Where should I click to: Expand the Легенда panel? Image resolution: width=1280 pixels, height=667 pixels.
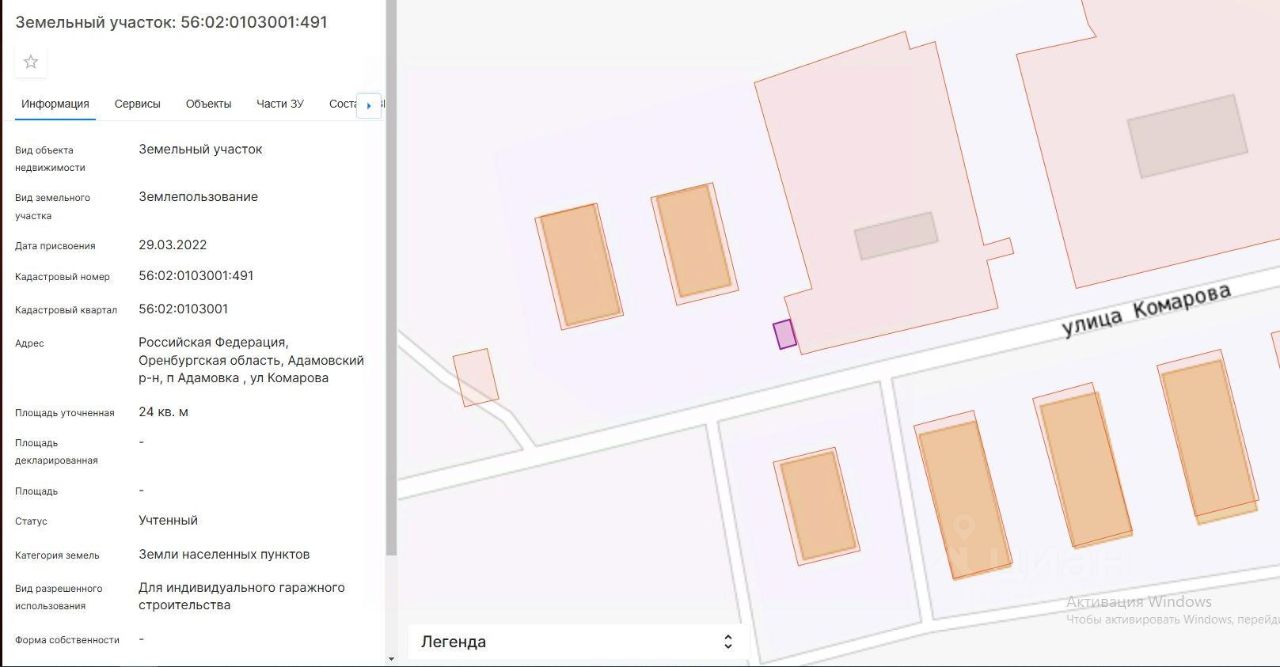pyautogui.click(x=578, y=642)
